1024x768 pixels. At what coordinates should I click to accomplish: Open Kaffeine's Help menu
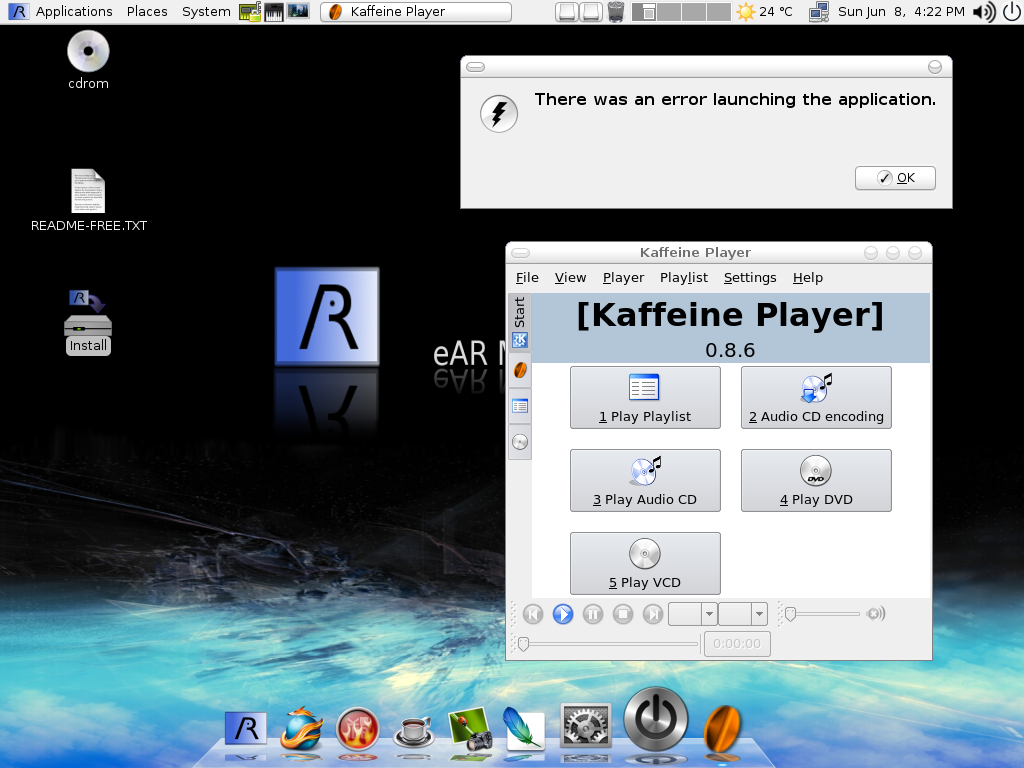point(808,278)
